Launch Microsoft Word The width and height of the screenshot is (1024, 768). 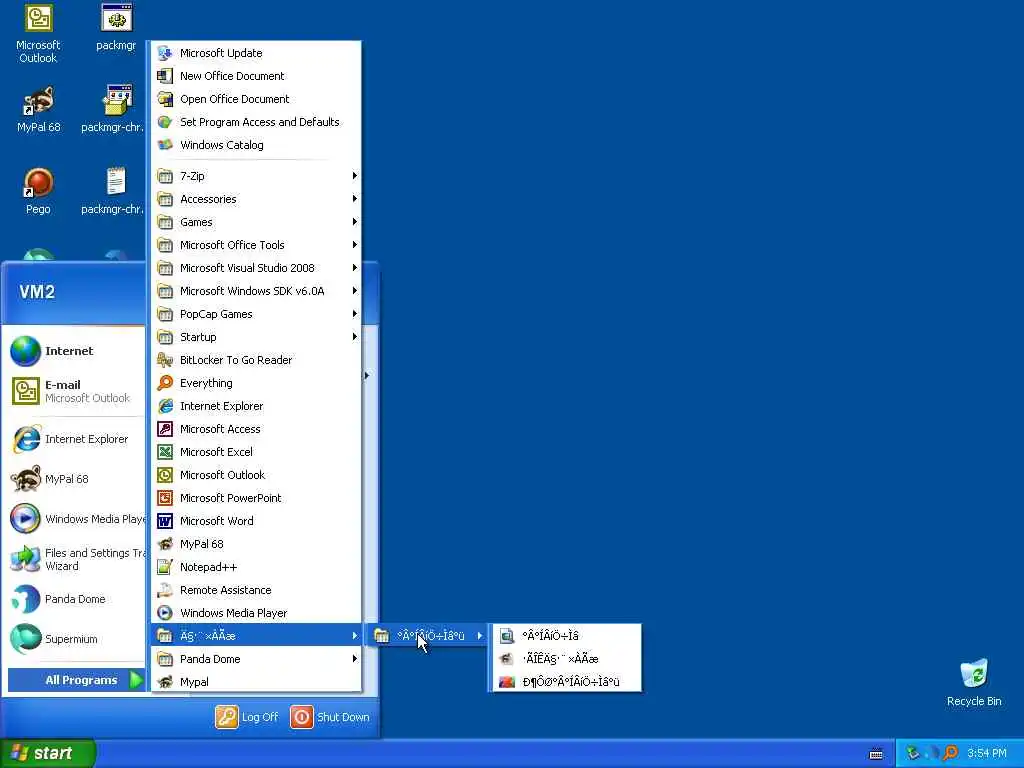(256, 520)
